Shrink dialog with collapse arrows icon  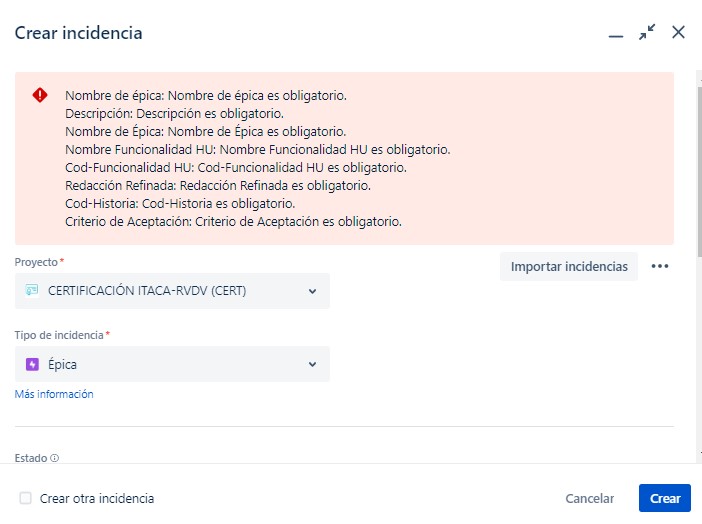(647, 32)
